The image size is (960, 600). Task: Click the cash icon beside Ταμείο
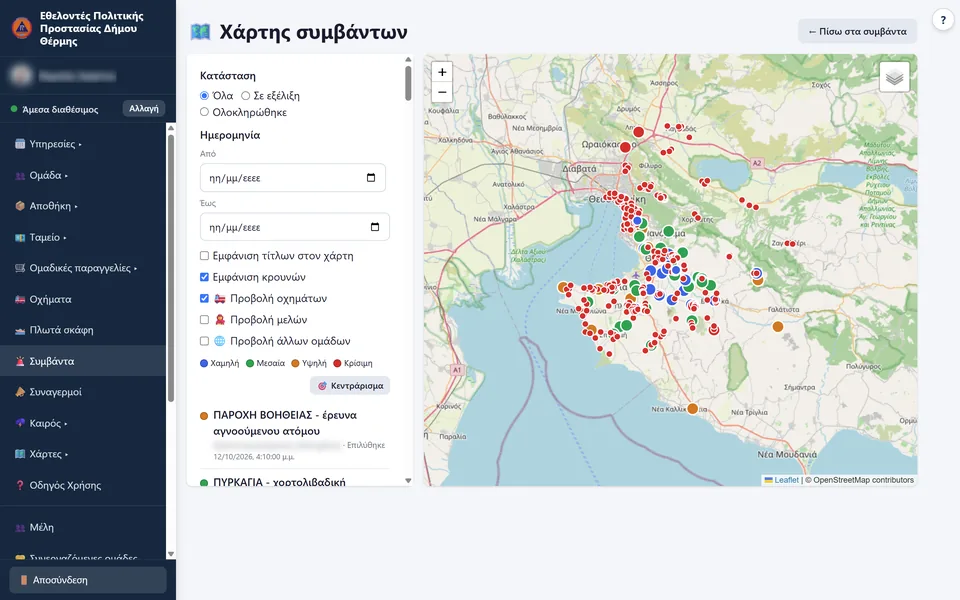20,237
